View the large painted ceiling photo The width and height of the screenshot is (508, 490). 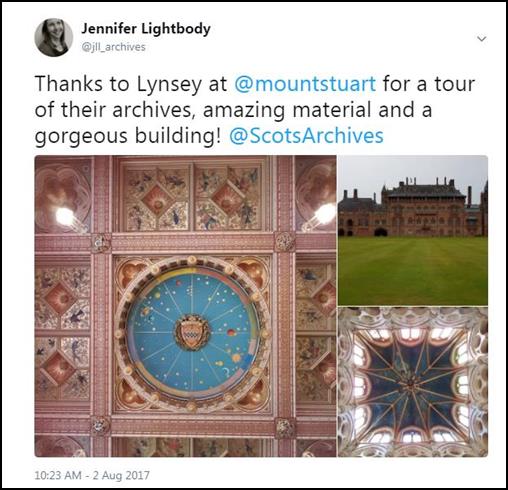(185, 306)
